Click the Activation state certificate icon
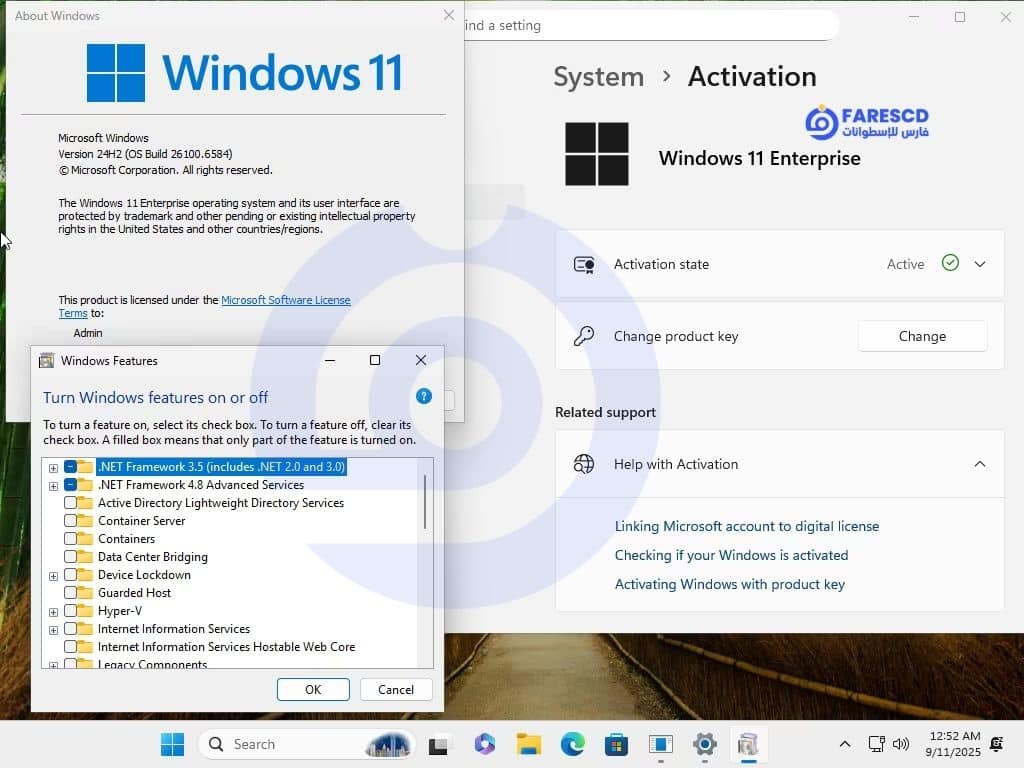Screen dimensions: 1024x768 tap(584, 264)
